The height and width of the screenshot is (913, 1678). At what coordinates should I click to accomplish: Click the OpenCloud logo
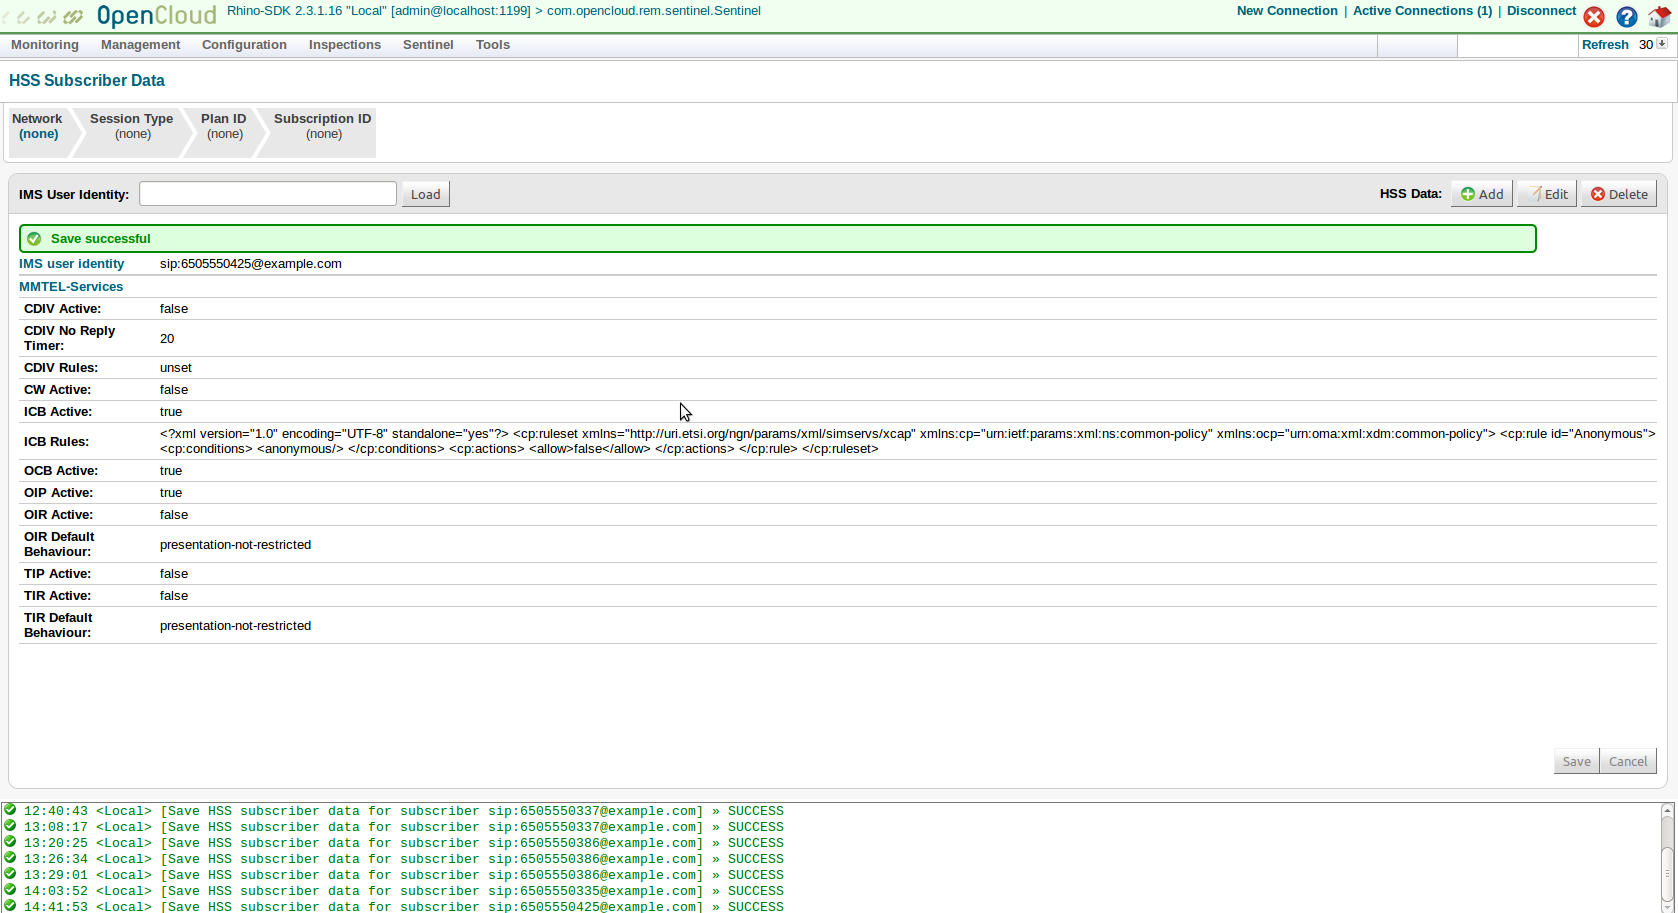click(110, 16)
